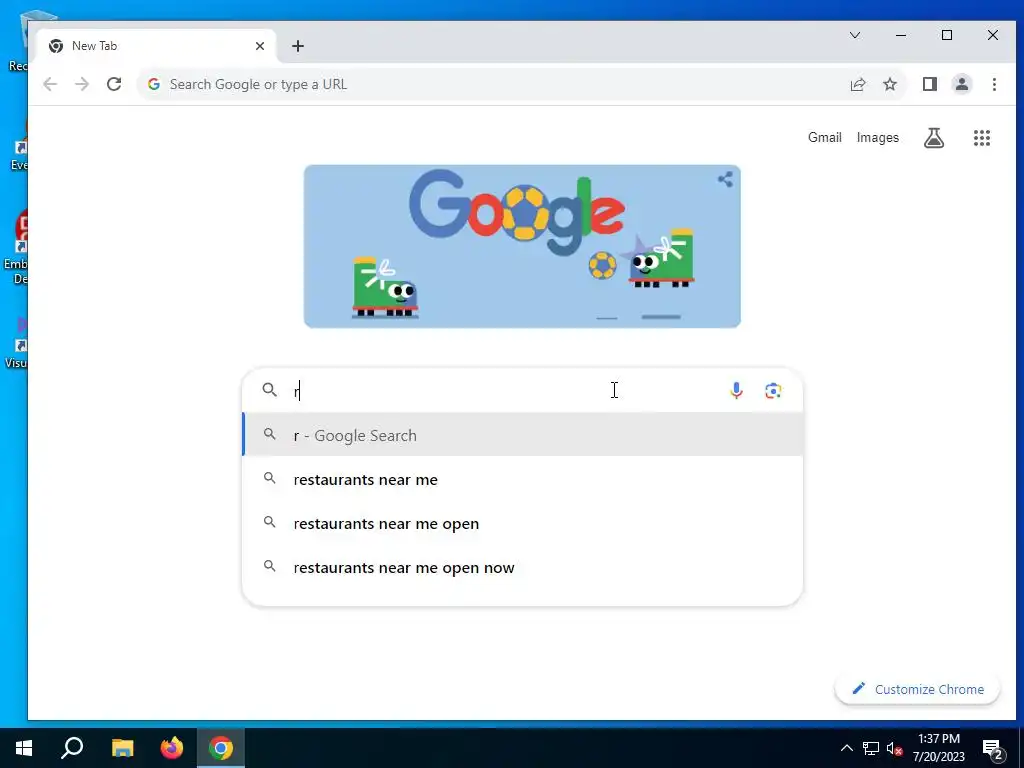1024x768 pixels.
Task: Close the New Tab tab
Action: [x=260, y=46]
